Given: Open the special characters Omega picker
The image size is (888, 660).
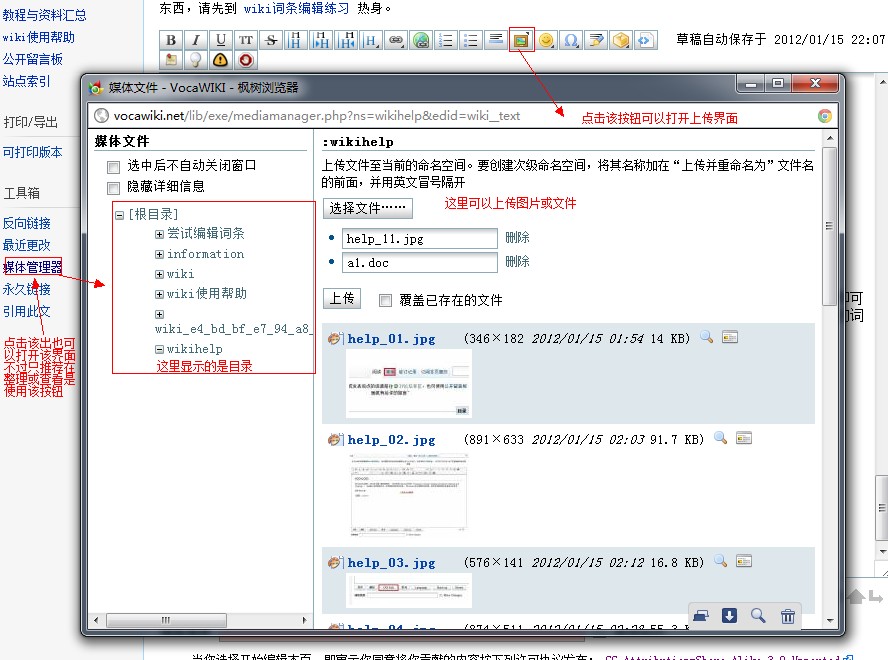Looking at the screenshot, I should [571, 40].
